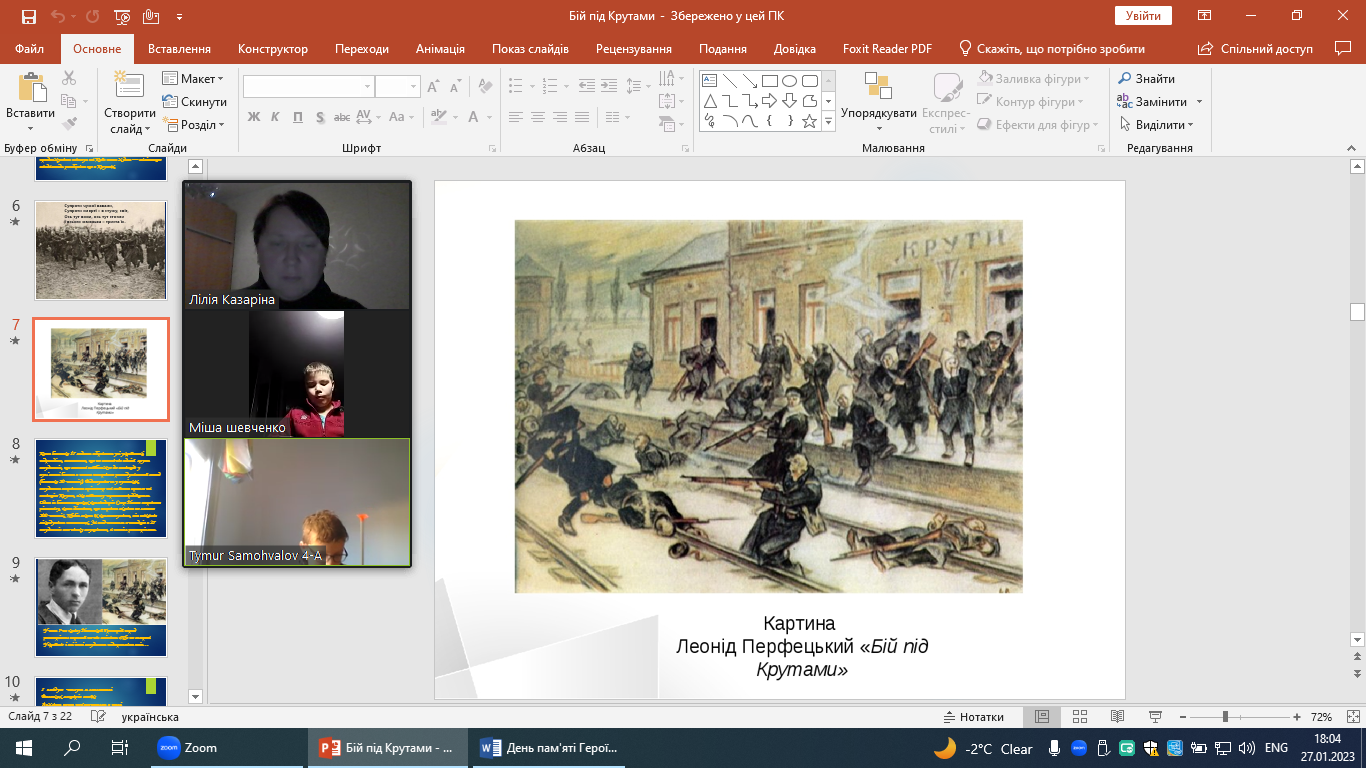The width and height of the screenshot is (1366, 768).
Task: Open the font name combo box
Action: tap(309, 87)
